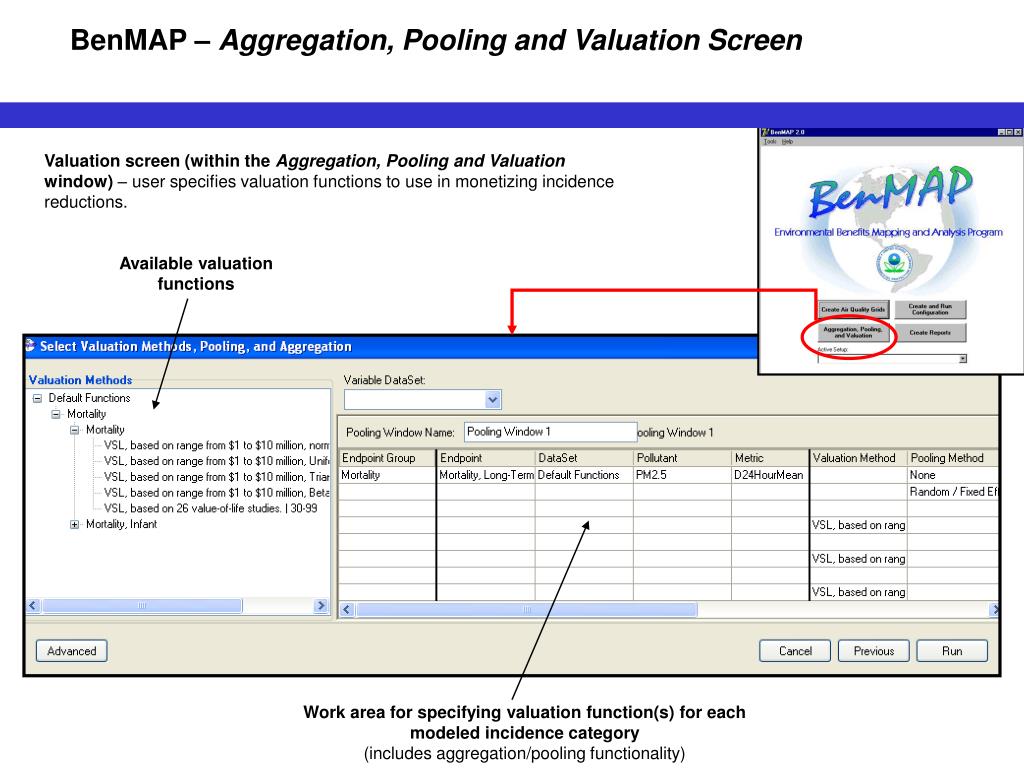The height and width of the screenshot is (768, 1024).
Task: Click the dialog title bar icon
Action: click(x=31, y=345)
